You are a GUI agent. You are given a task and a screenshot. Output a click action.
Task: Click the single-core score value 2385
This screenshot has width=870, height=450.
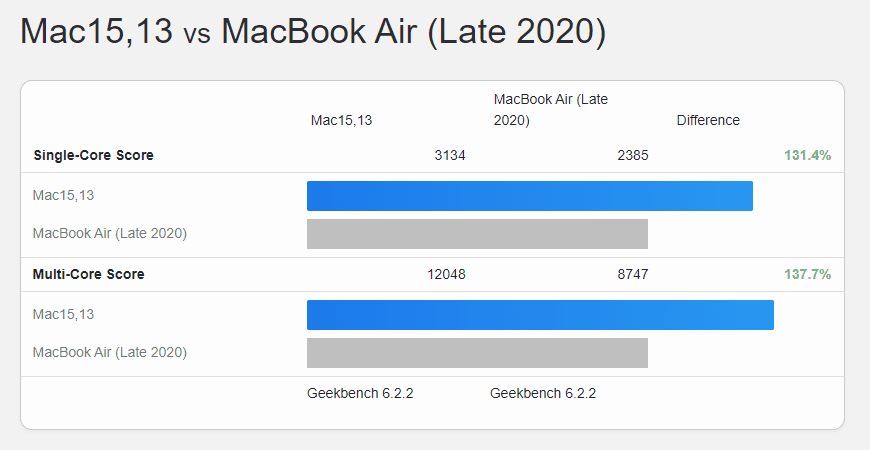pyautogui.click(x=632, y=155)
